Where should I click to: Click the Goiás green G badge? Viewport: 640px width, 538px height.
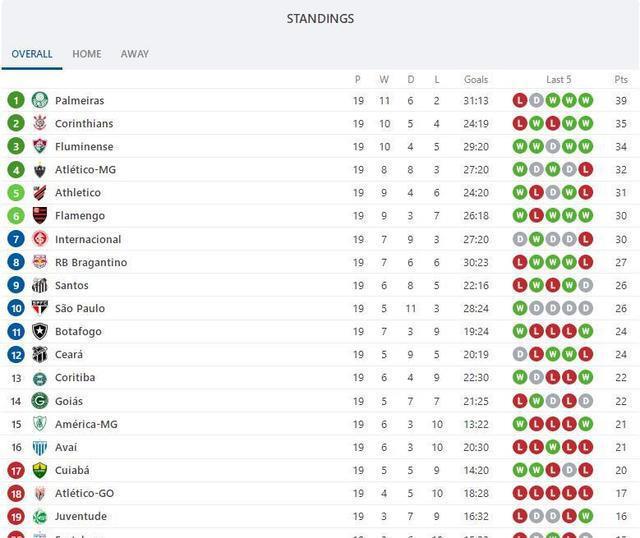click(x=40, y=401)
